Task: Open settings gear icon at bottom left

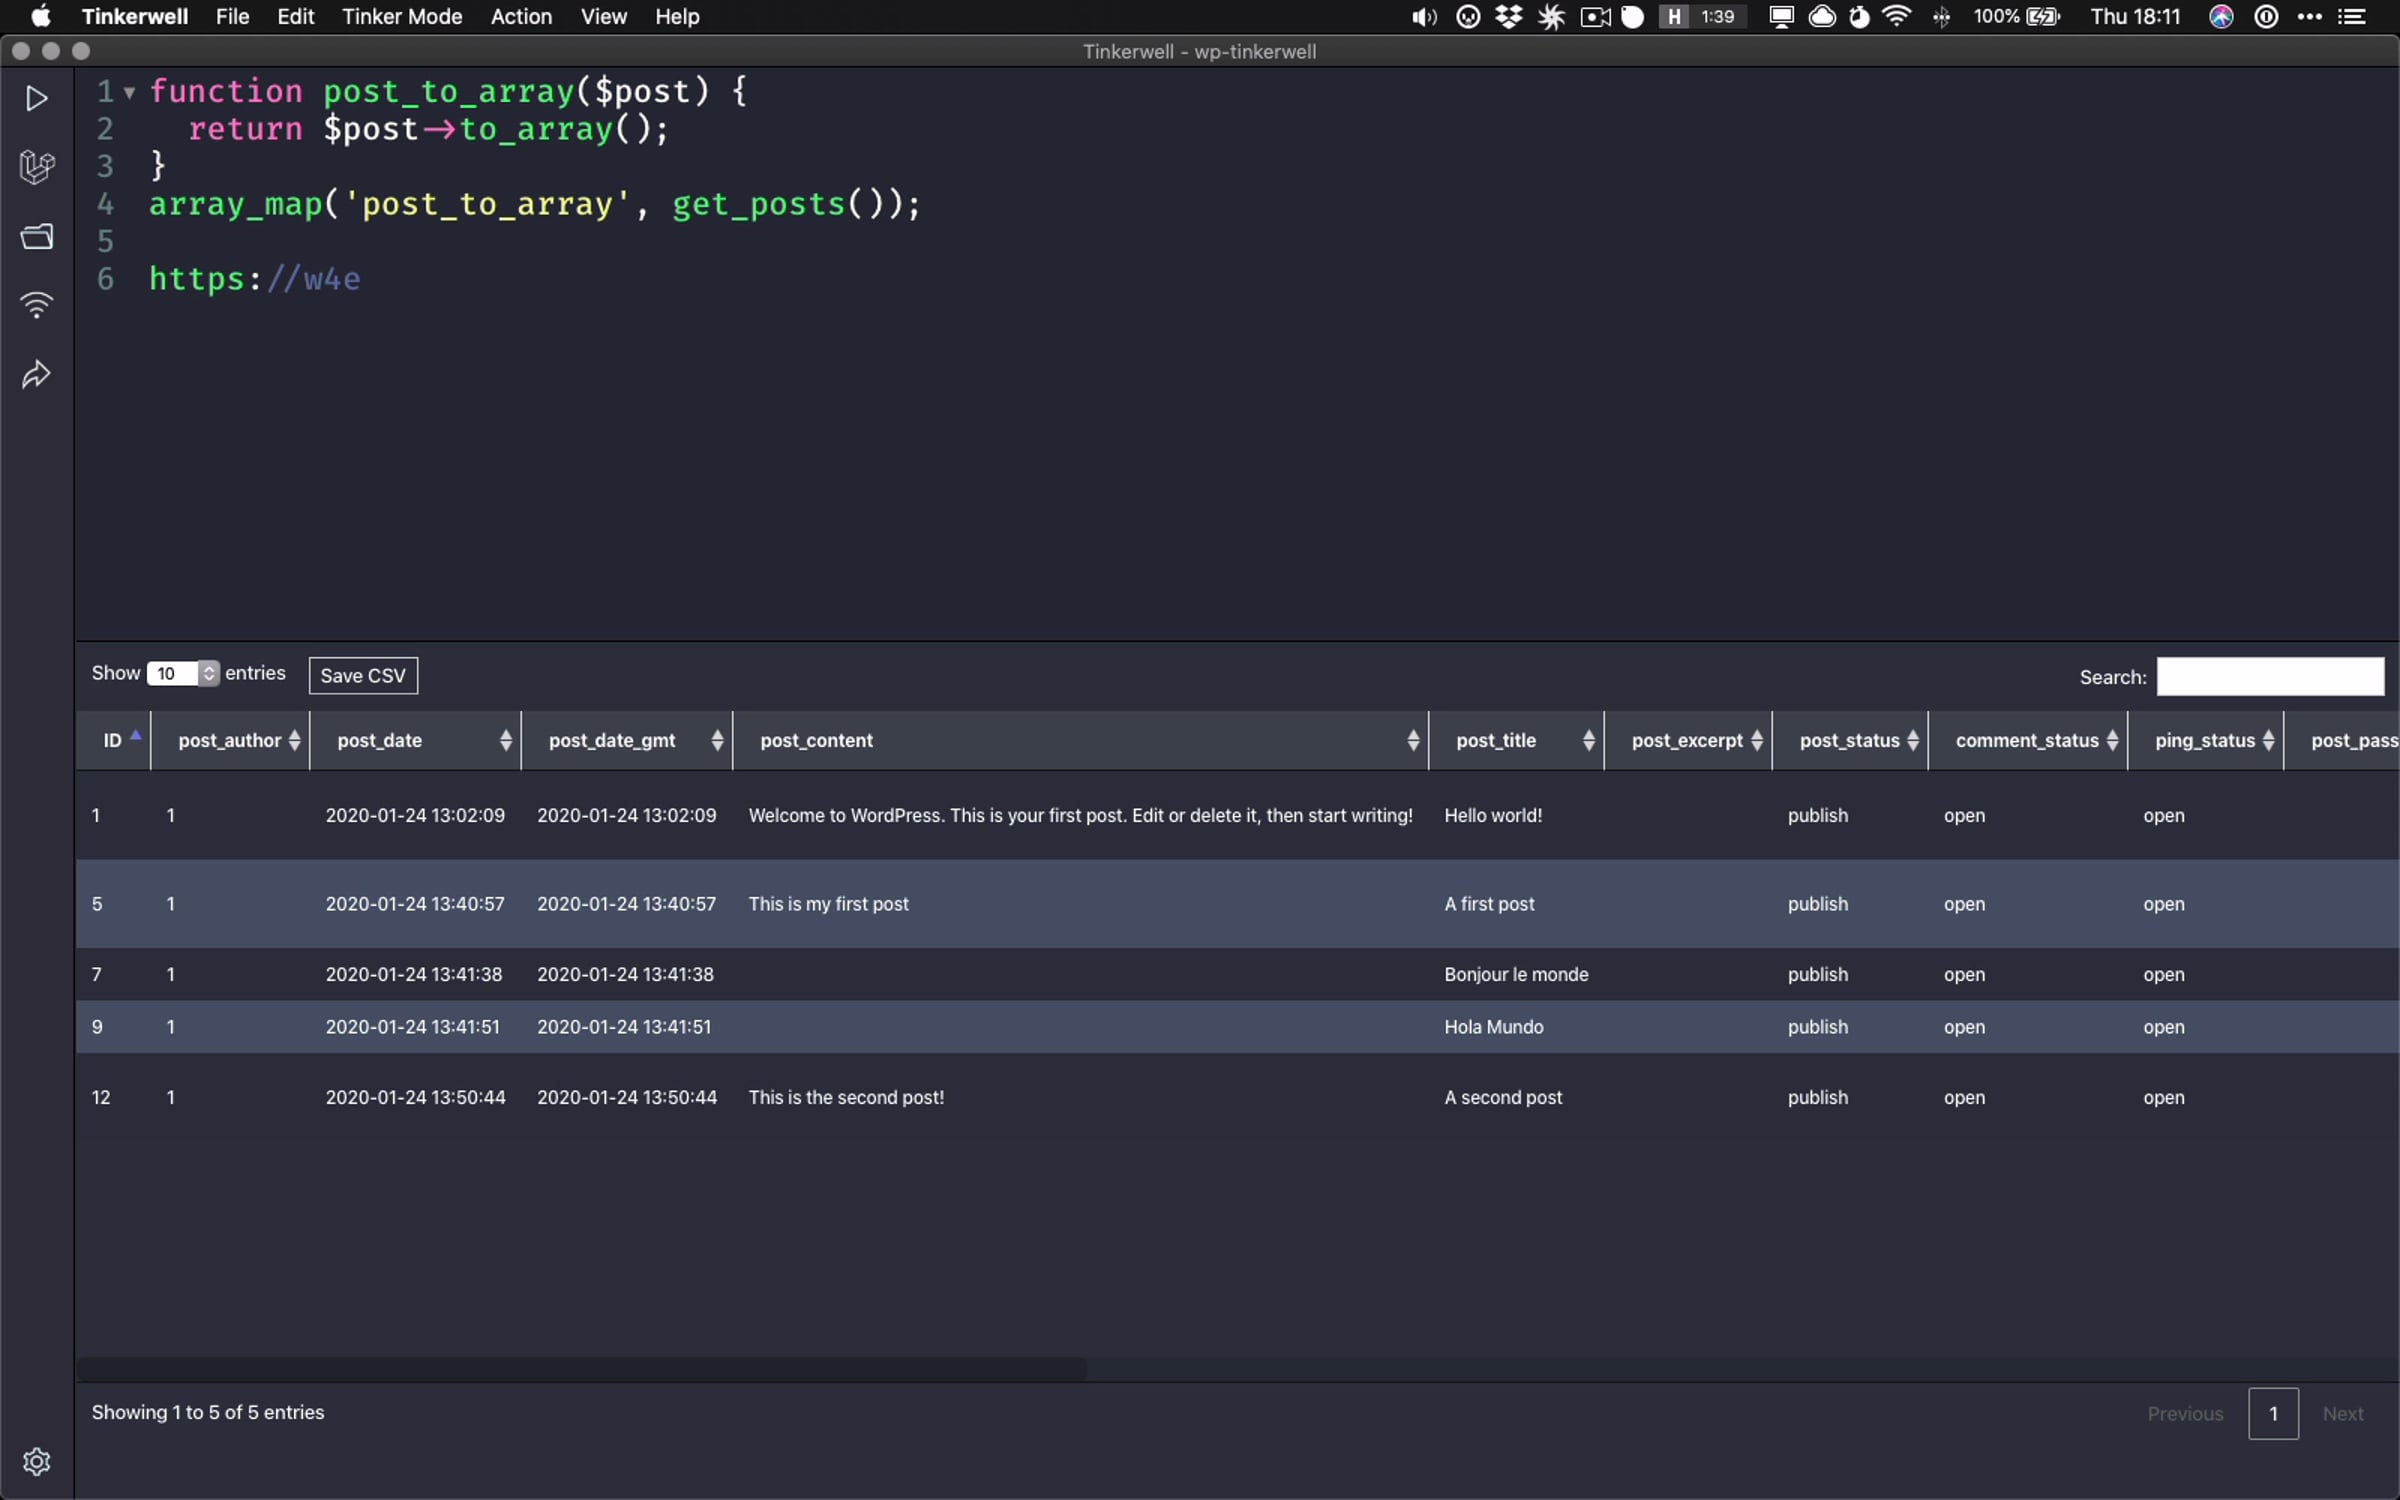Action: tap(37, 1461)
